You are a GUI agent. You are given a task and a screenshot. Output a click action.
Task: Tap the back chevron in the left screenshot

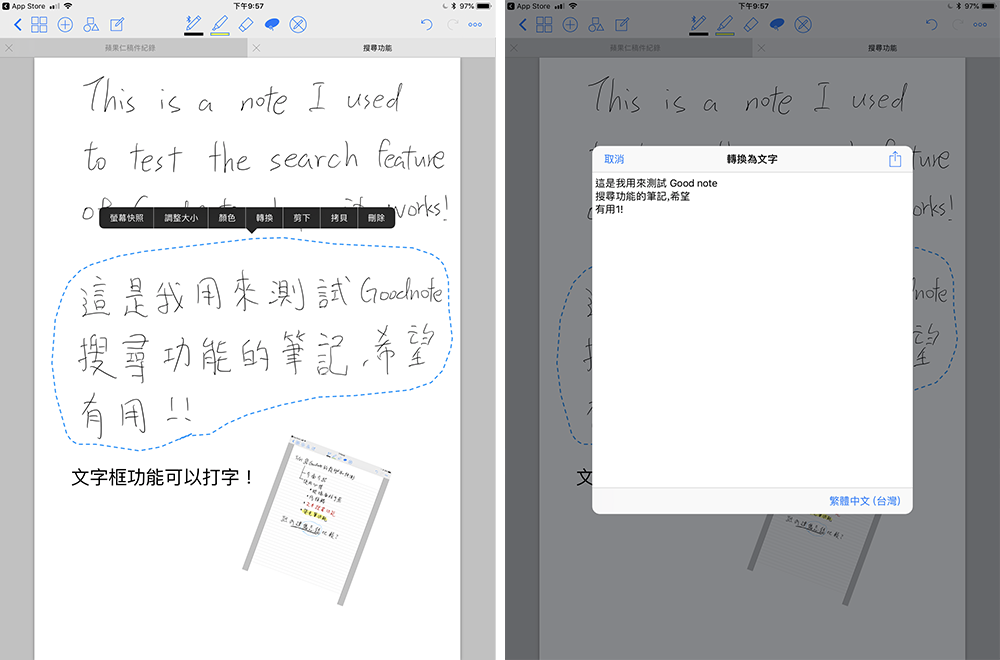click(x=18, y=25)
